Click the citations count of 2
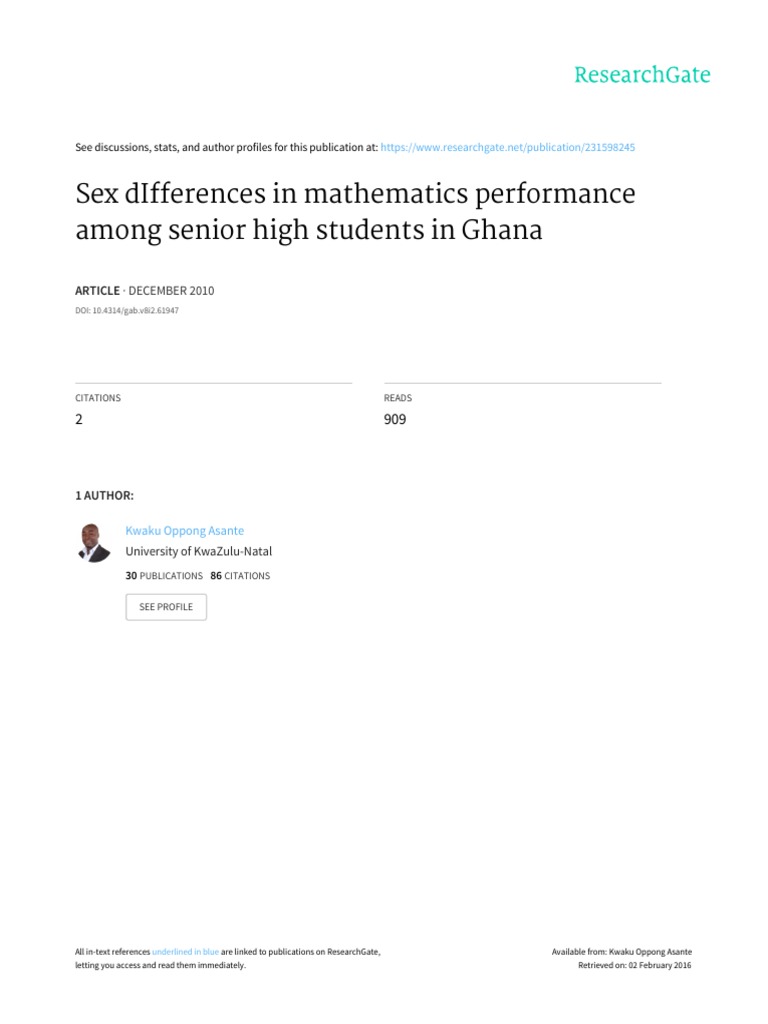 coord(79,420)
